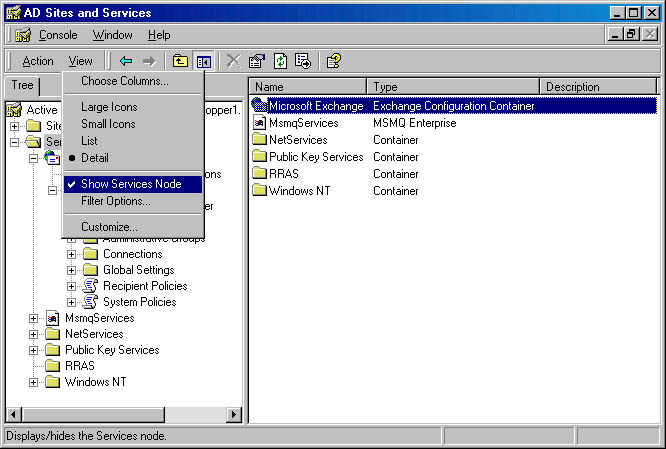The image size is (666, 449).
Task: Click the Refresh toolbar icon
Action: click(x=279, y=61)
